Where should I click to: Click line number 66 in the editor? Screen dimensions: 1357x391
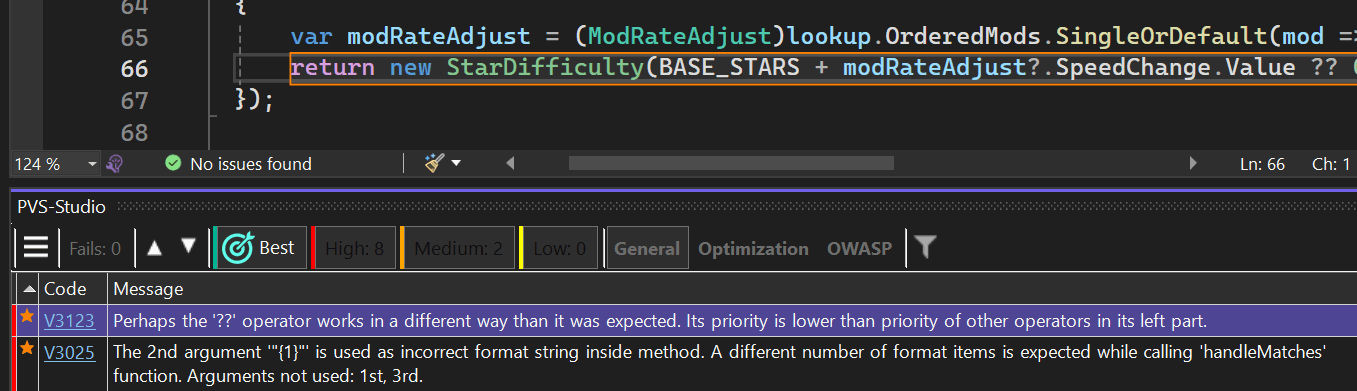coord(134,69)
